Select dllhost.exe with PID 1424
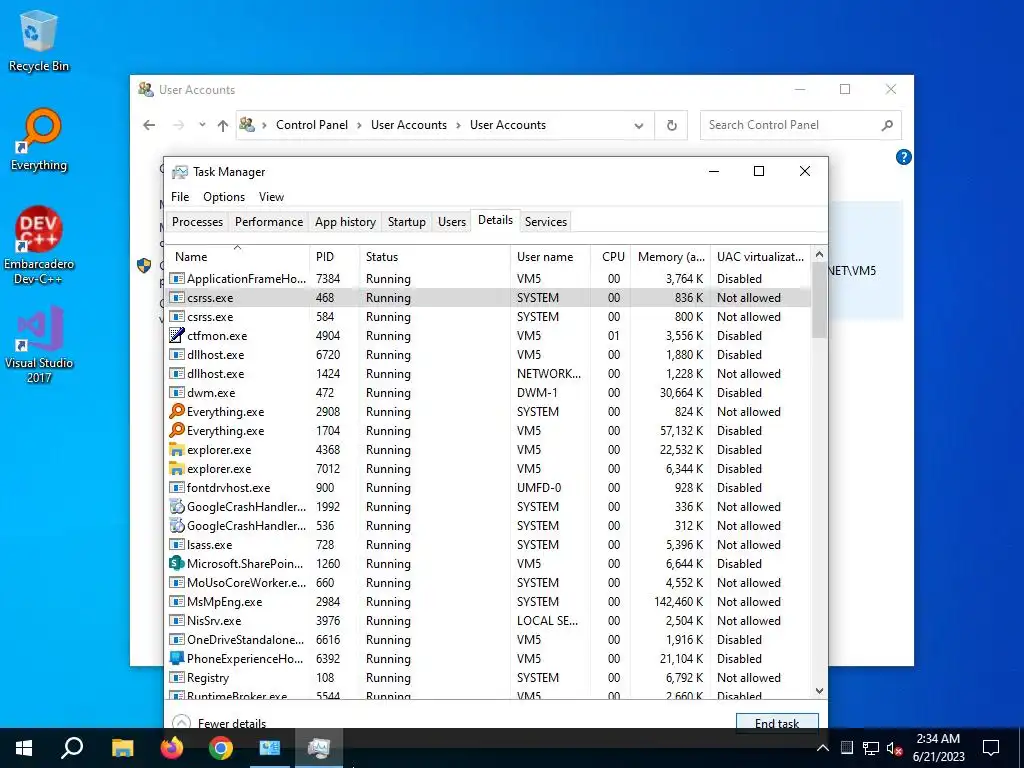 coord(488,374)
